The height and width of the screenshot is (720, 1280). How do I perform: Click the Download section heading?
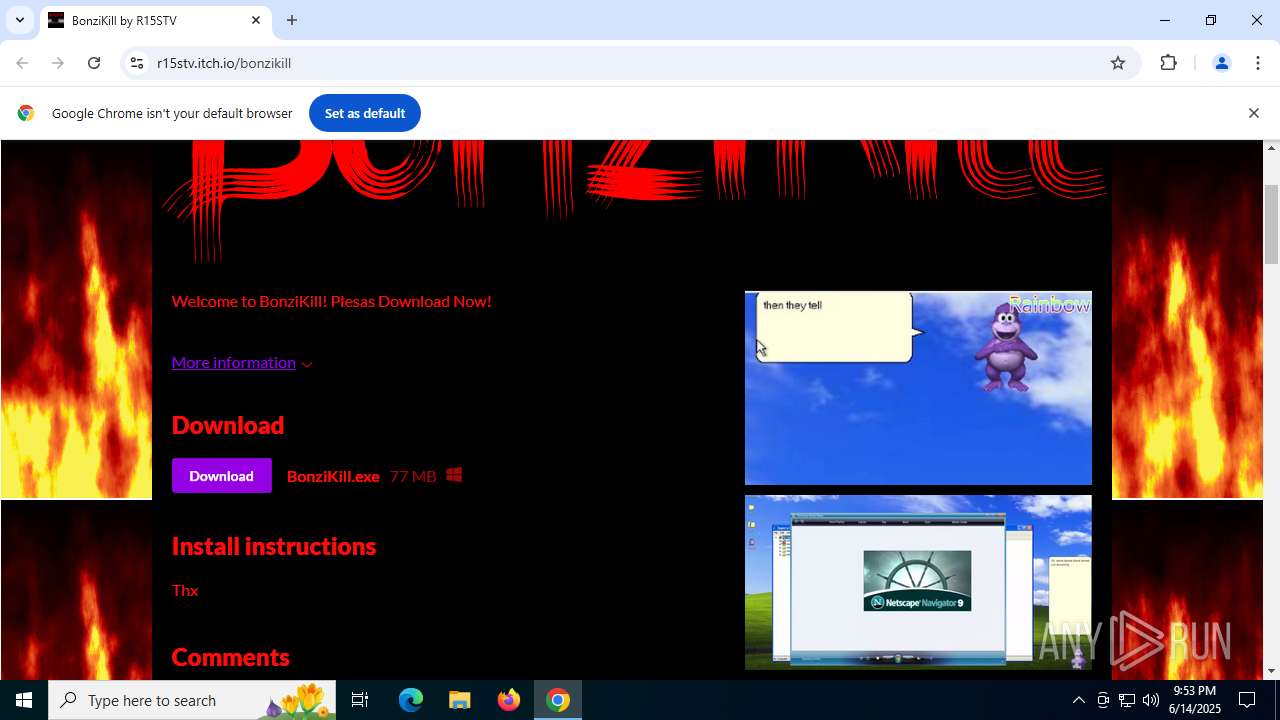point(228,425)
